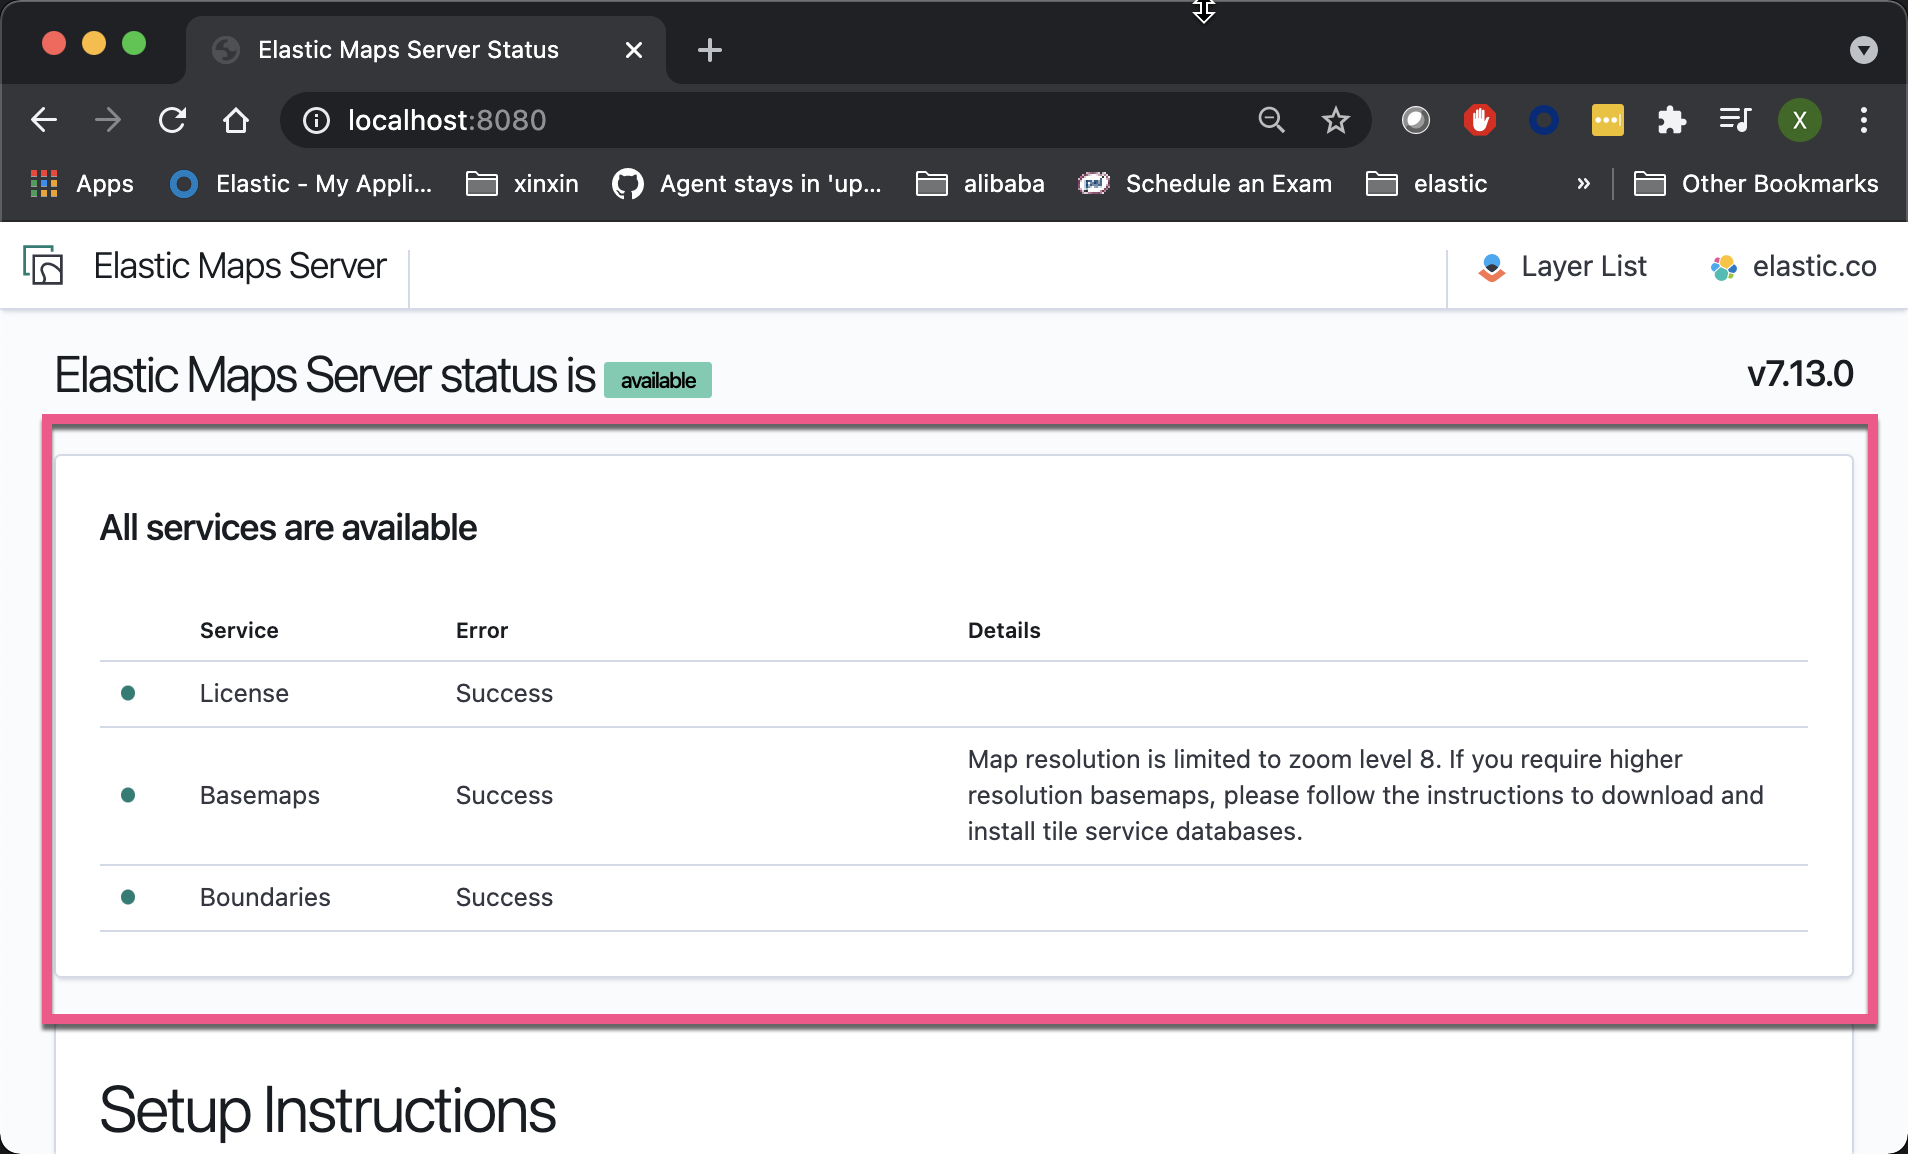This screenshot has width=1908, height=1154.
Task: Open the media playlist control icon
Action: [1735, 120]
